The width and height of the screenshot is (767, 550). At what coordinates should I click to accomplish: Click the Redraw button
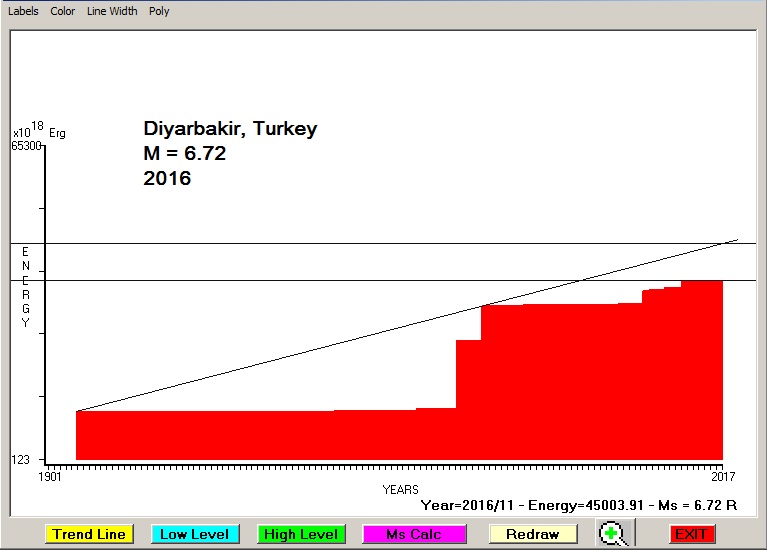[532, 534]
